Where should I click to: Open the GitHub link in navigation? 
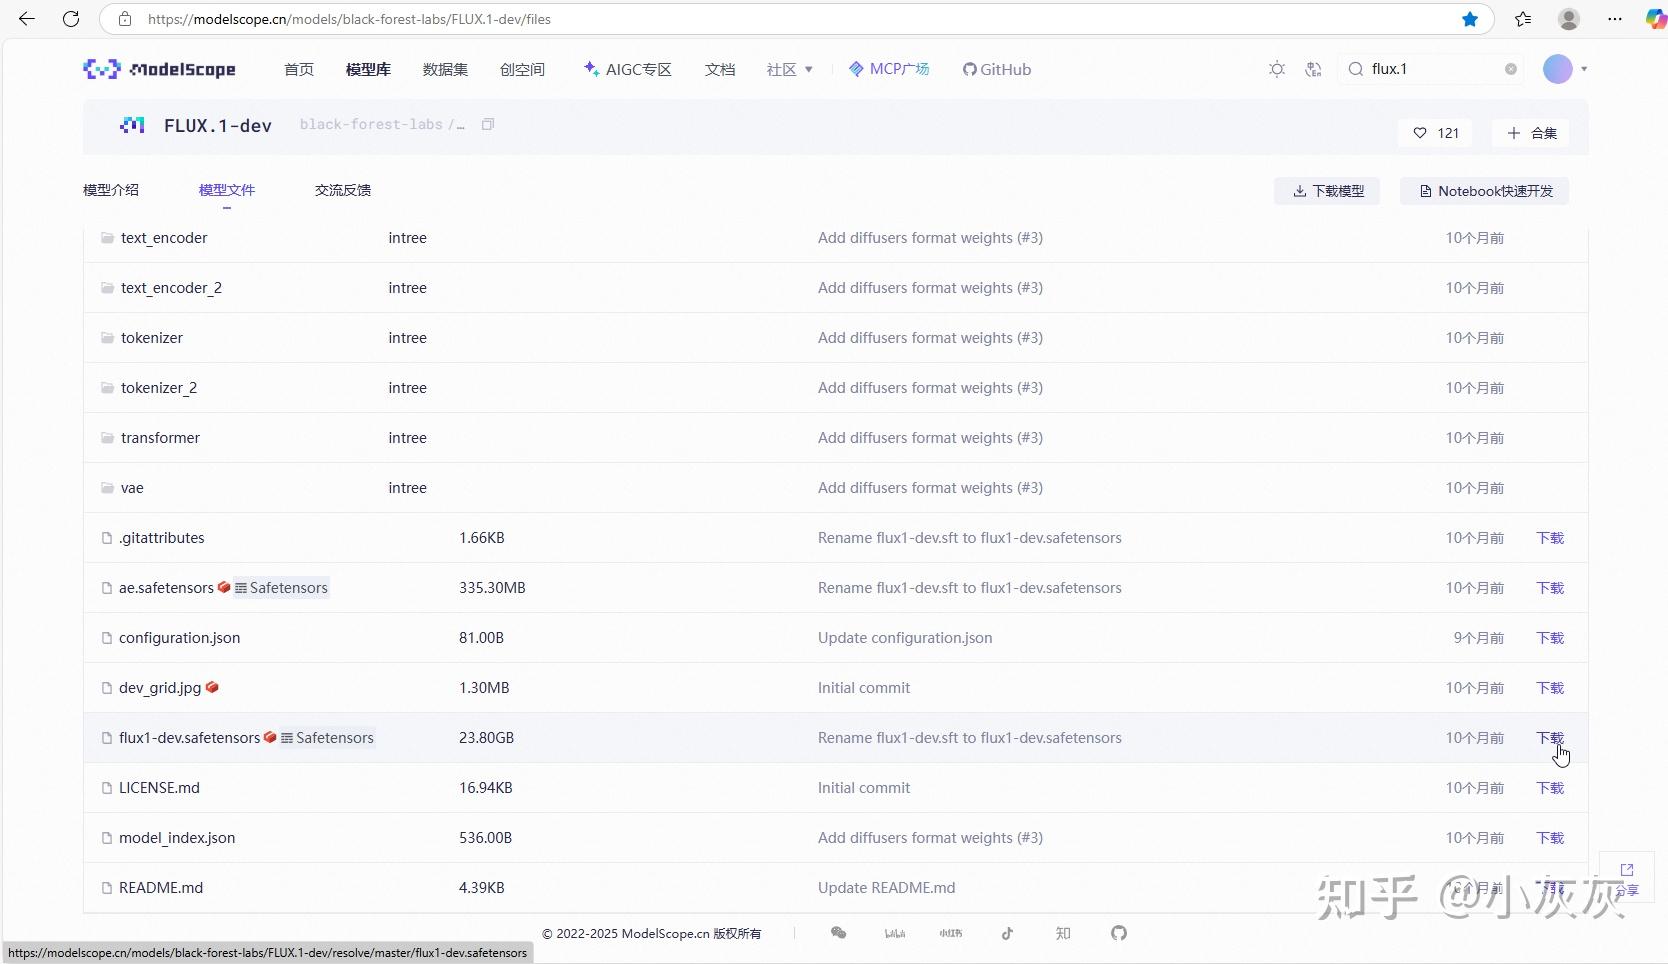pyautogui.click(x=997, y=69)
